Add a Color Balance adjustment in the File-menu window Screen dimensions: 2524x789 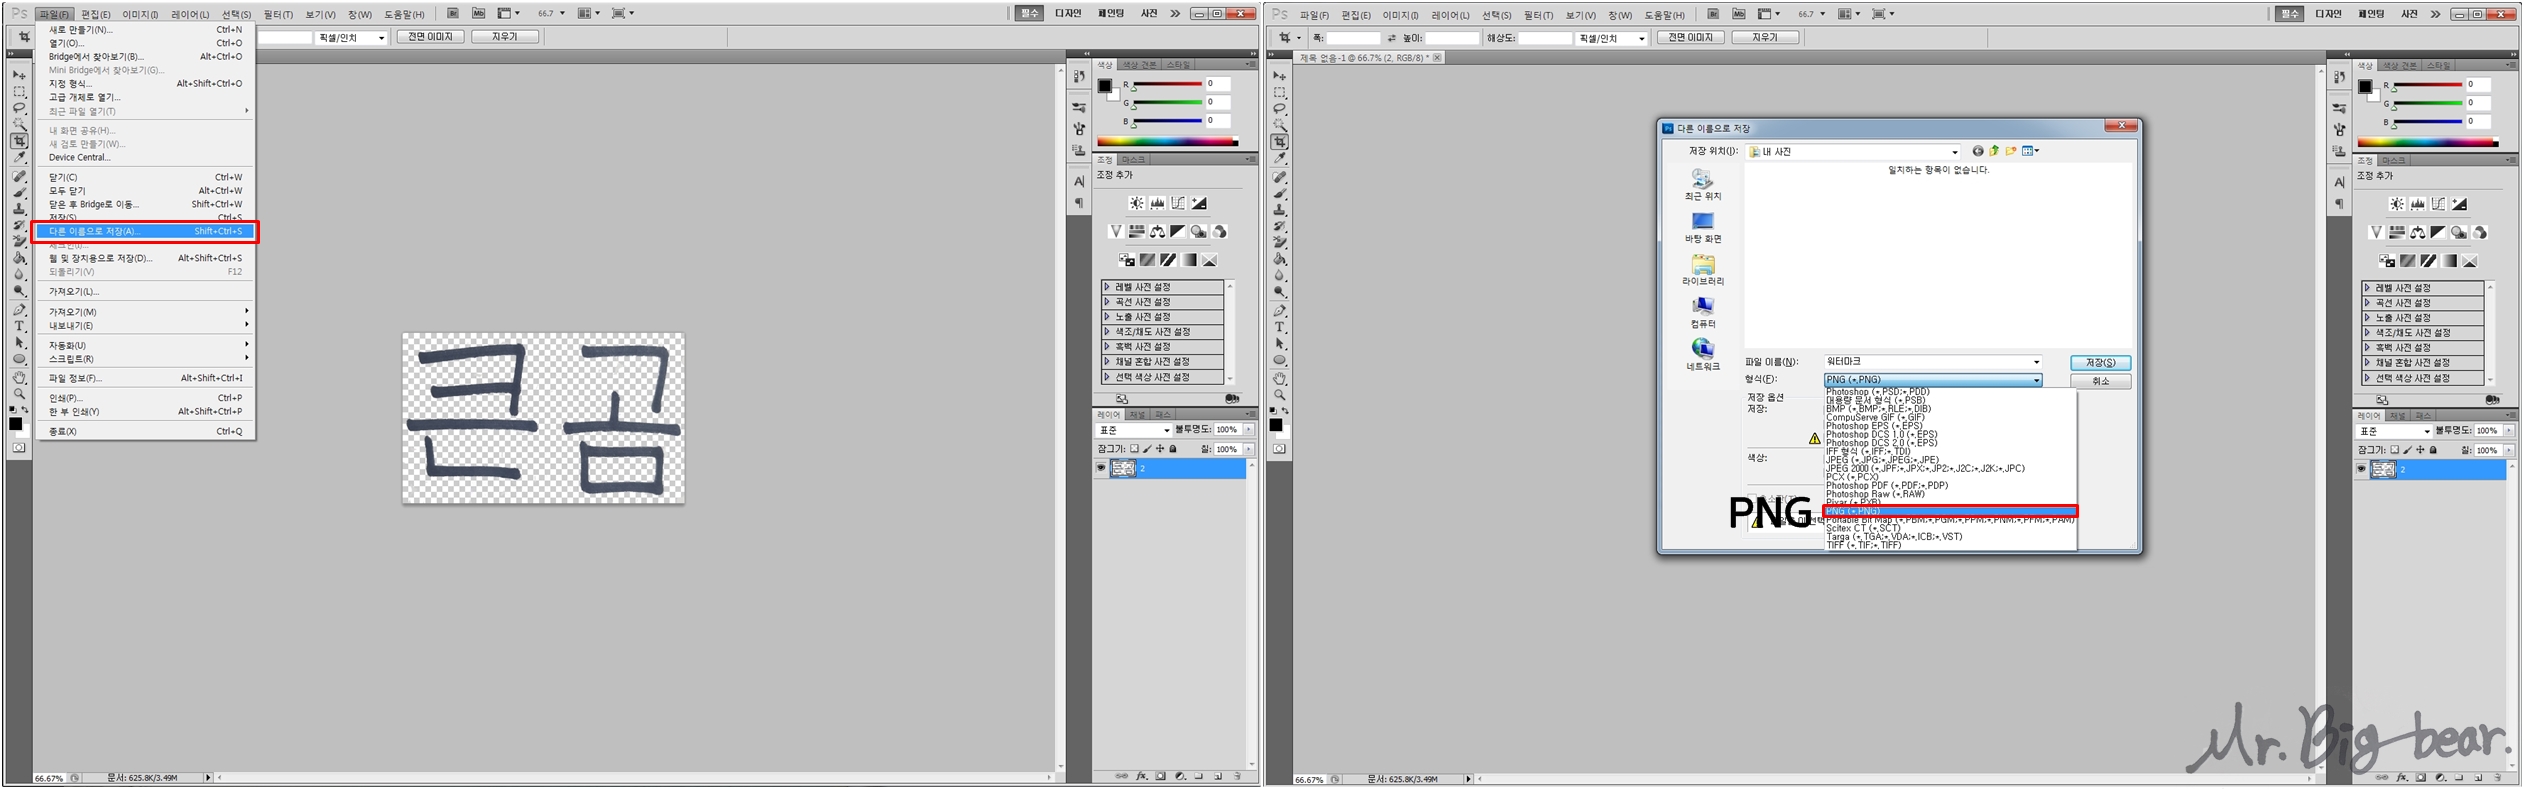[1157, 231]
